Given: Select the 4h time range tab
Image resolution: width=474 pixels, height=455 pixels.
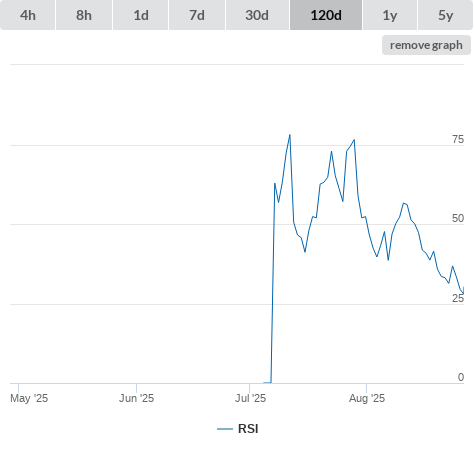Looking at the screenshot, I should coord(28,15).
